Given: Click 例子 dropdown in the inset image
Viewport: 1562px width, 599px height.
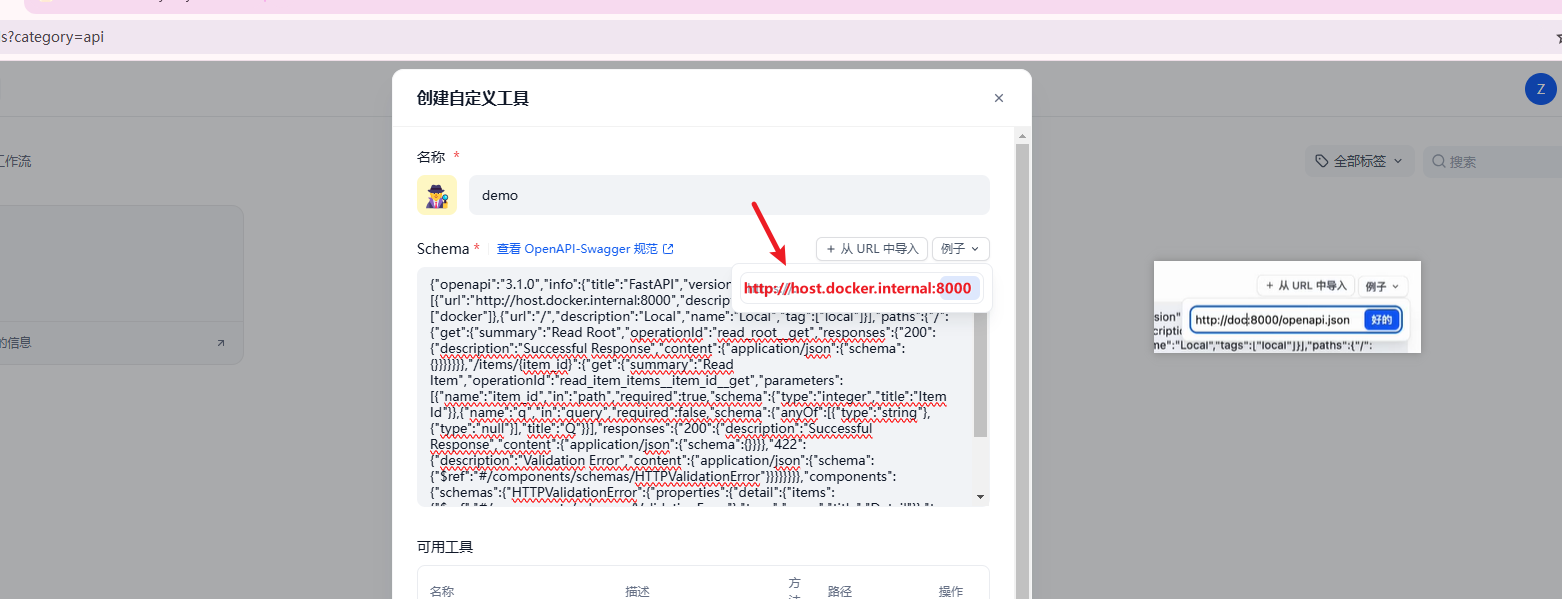Looking at the screenshot, I should pos(1383,286).
